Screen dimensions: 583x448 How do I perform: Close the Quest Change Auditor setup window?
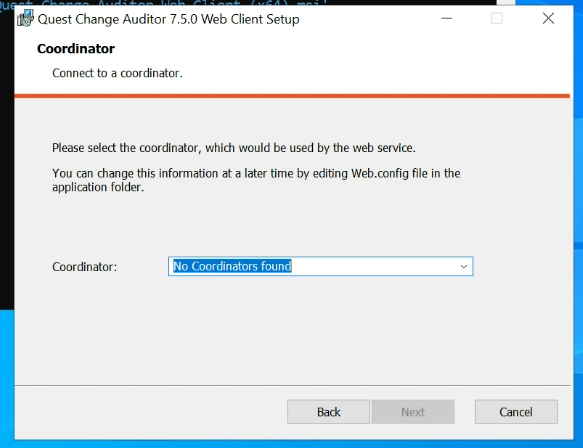[548, 18]
